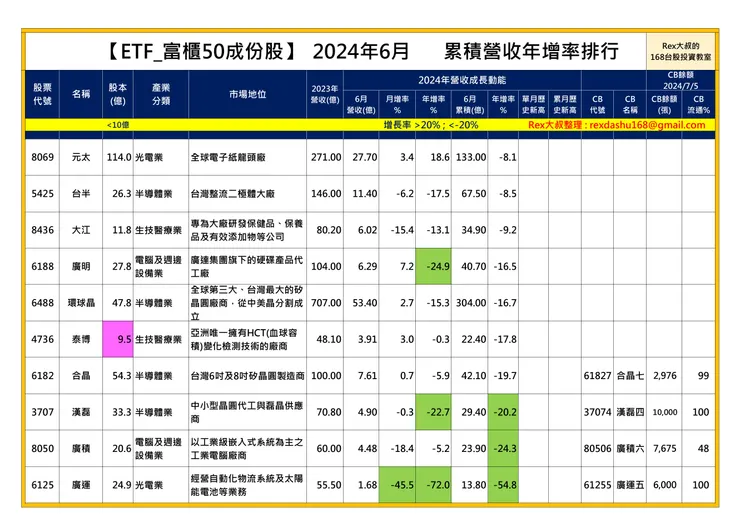
Task: Click the 股本(億) column header
Action: tap(118, 94)
